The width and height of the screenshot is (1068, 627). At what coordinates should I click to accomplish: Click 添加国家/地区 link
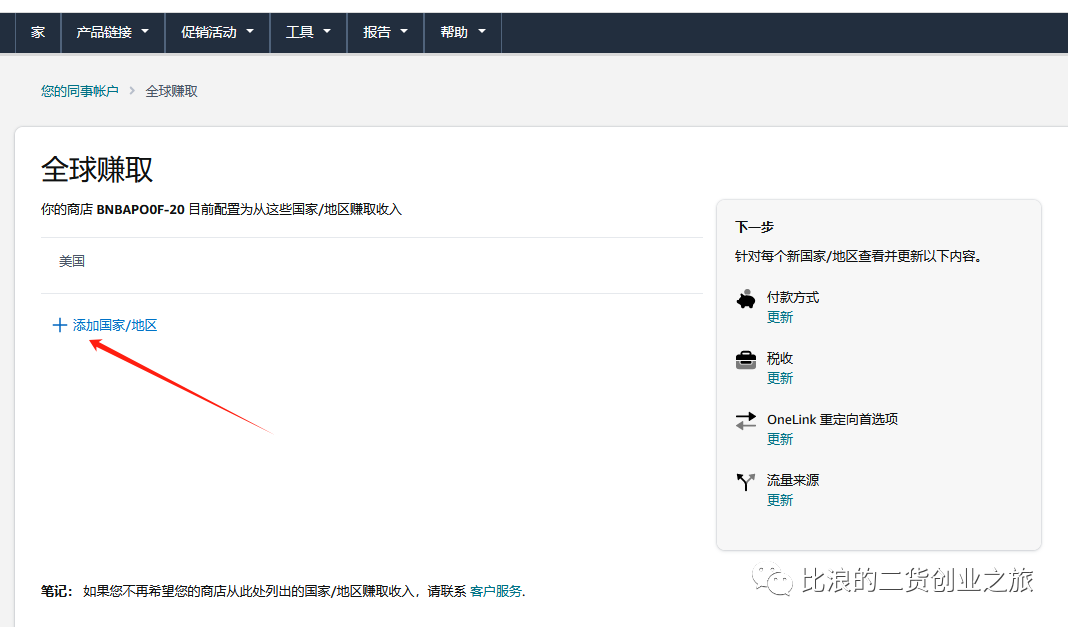[x=115, y=325]
